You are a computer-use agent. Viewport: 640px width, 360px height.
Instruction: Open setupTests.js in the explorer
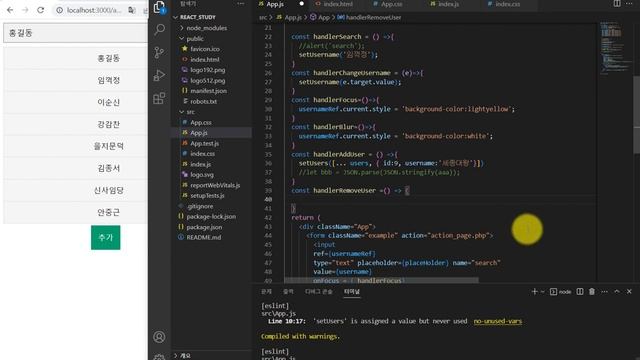click(x=207, y=196)
